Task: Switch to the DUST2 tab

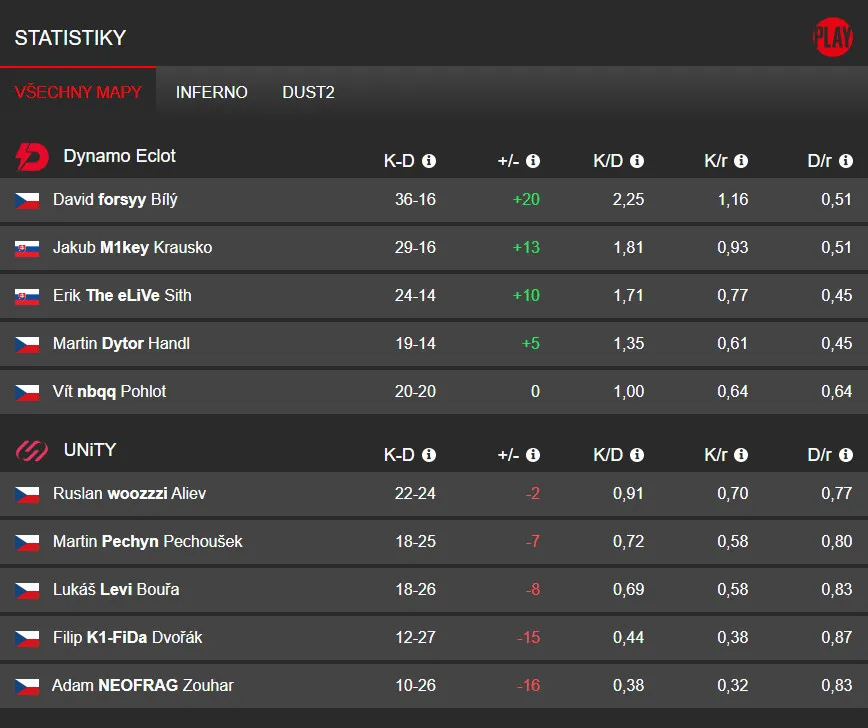Action: [308, 92]
